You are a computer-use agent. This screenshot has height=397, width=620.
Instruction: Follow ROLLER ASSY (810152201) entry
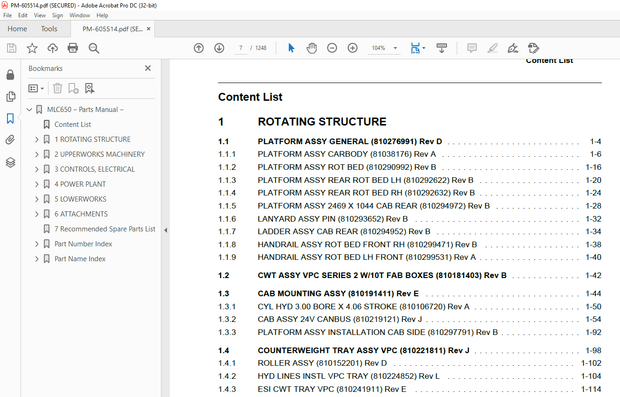pos(322,363)
